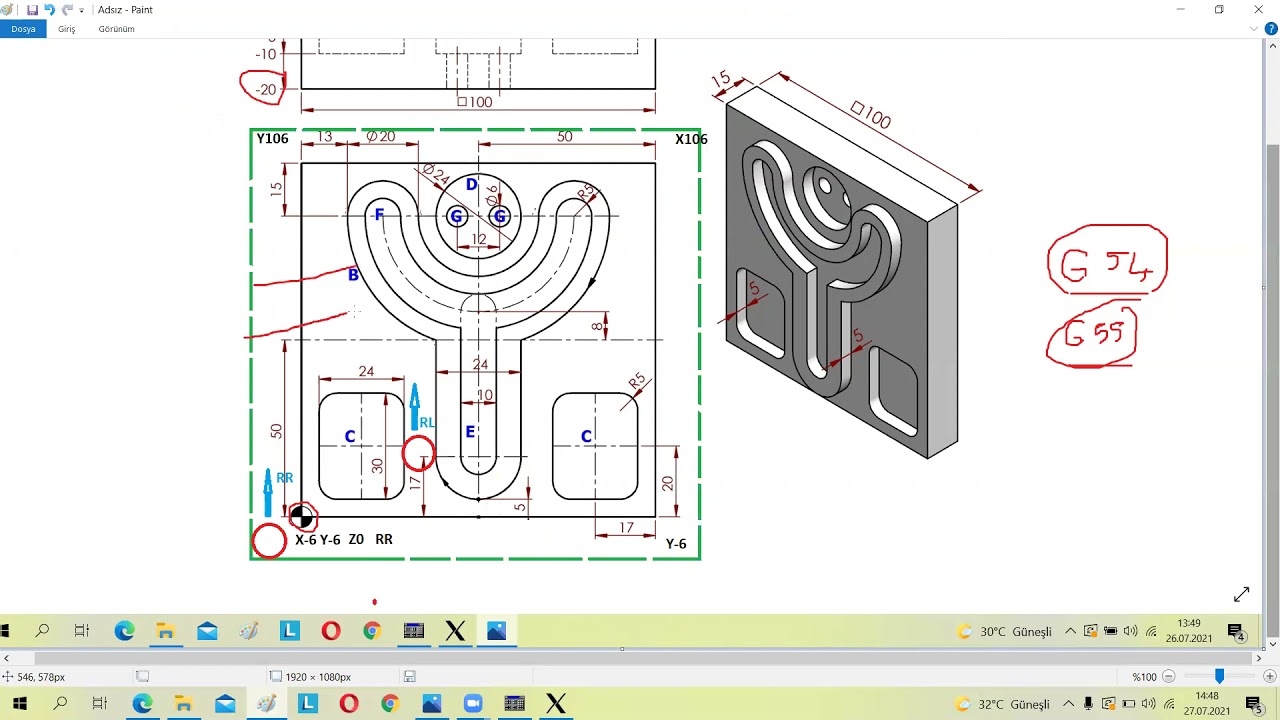Open the Customize Quick Access Toolbar dropdown
The width and height of the screenshot is (1280, 720).
[x=82, y=10]
